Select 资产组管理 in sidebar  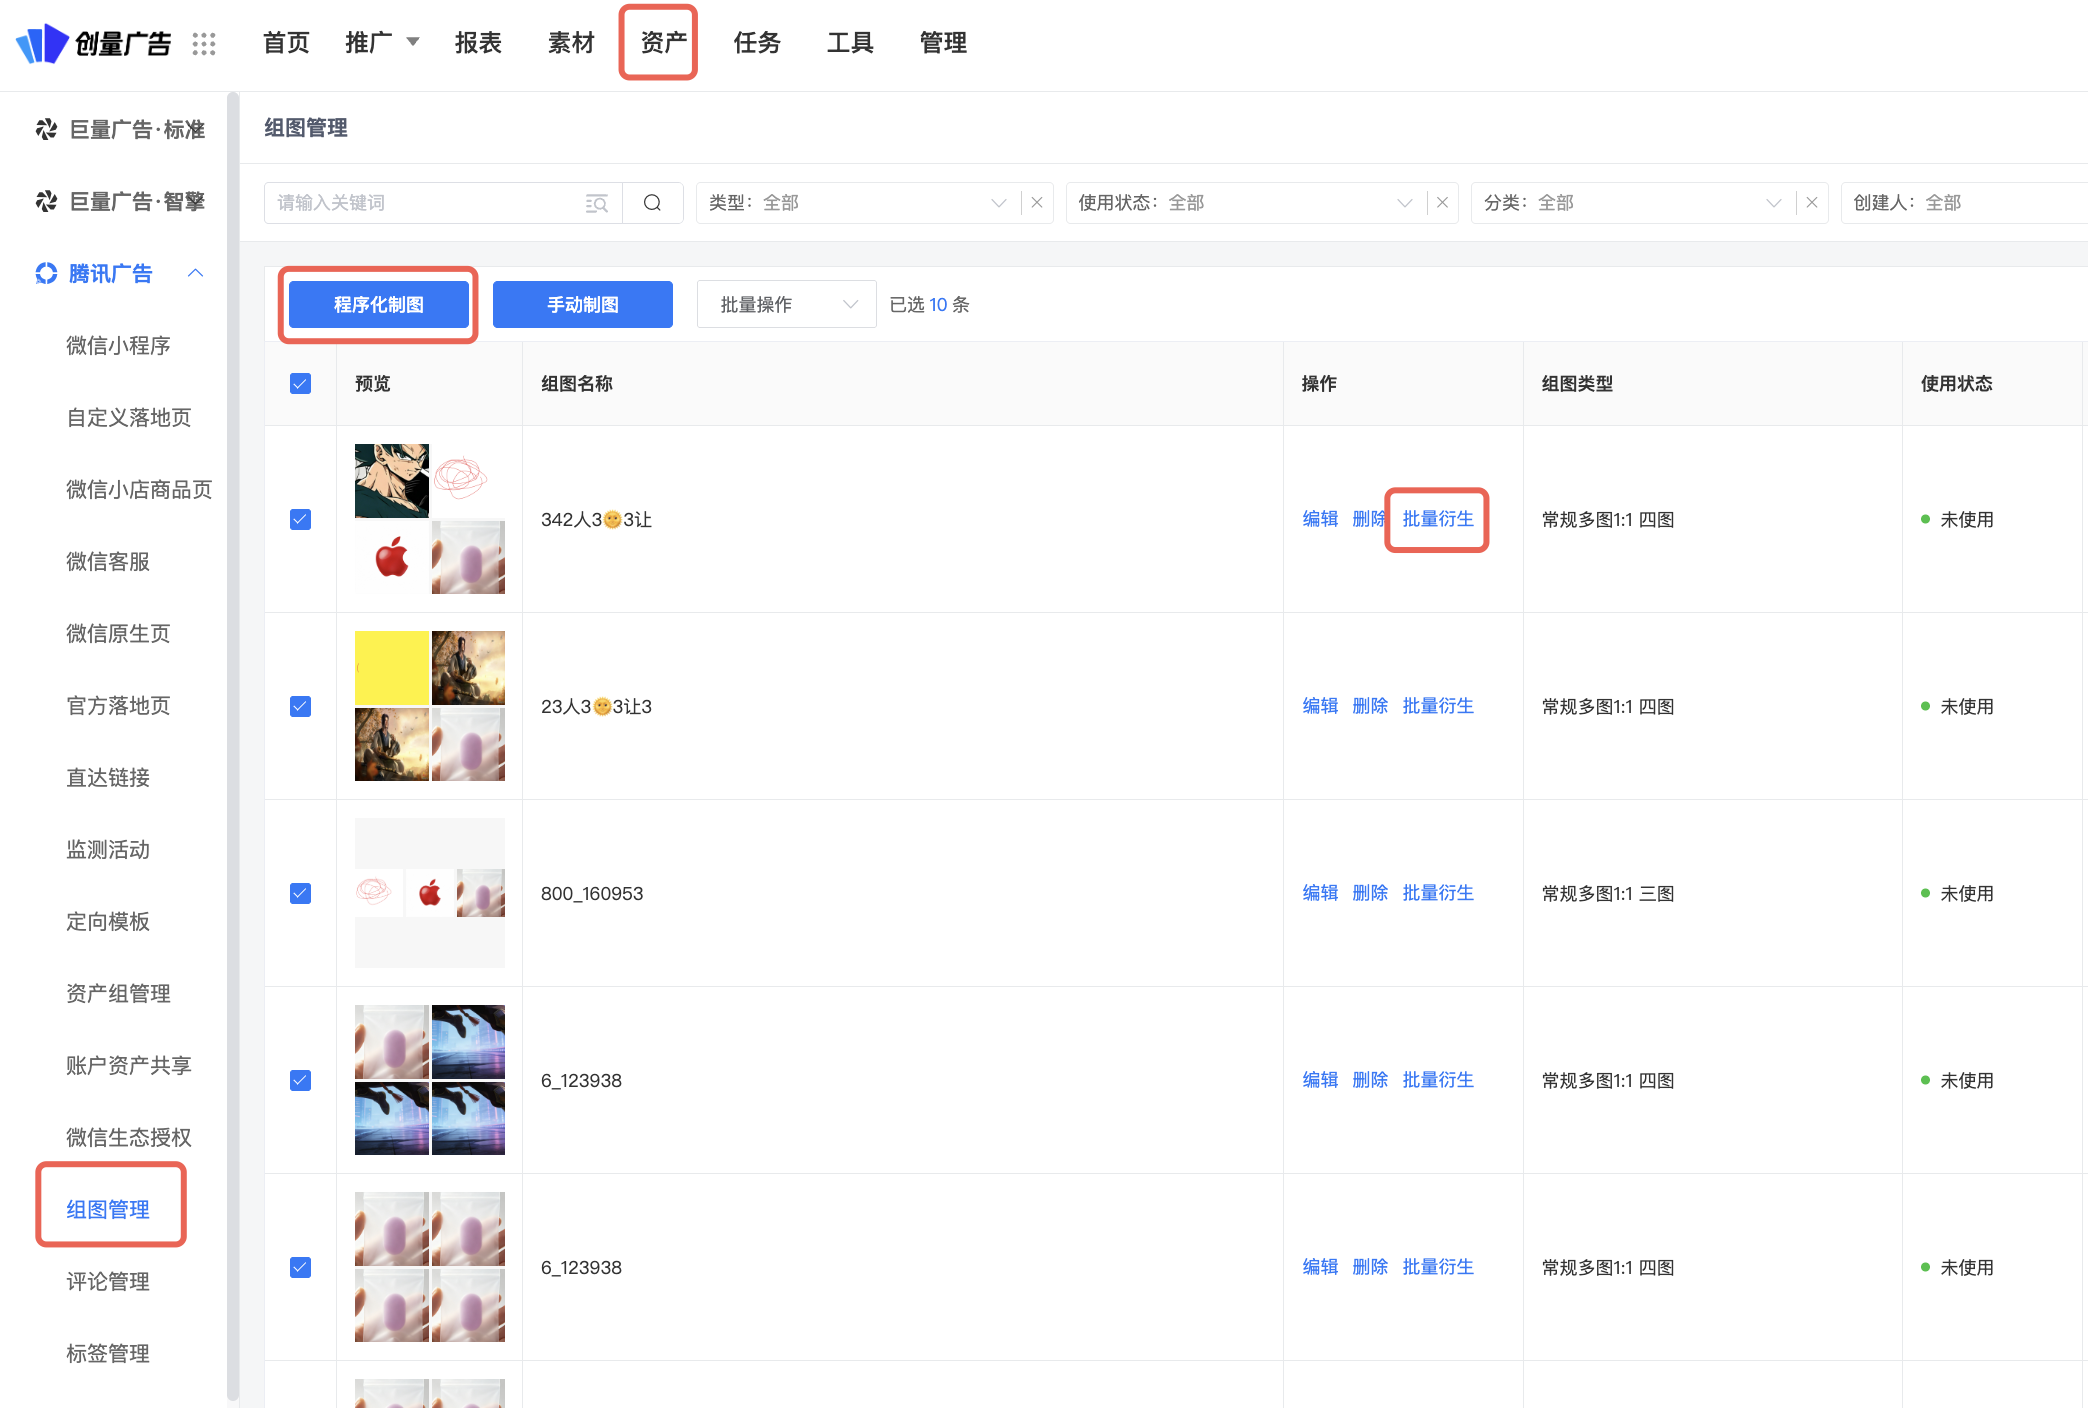point(118,993)
